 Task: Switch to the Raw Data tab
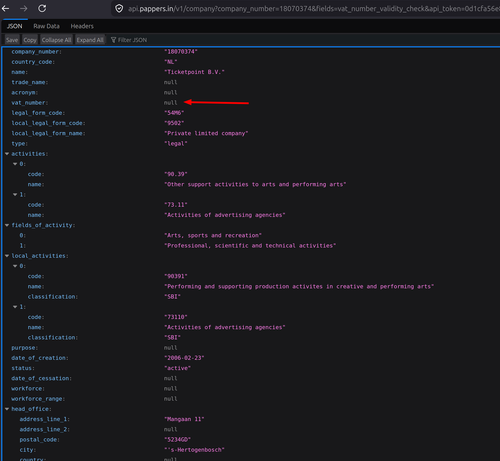[x=46, y=26]
